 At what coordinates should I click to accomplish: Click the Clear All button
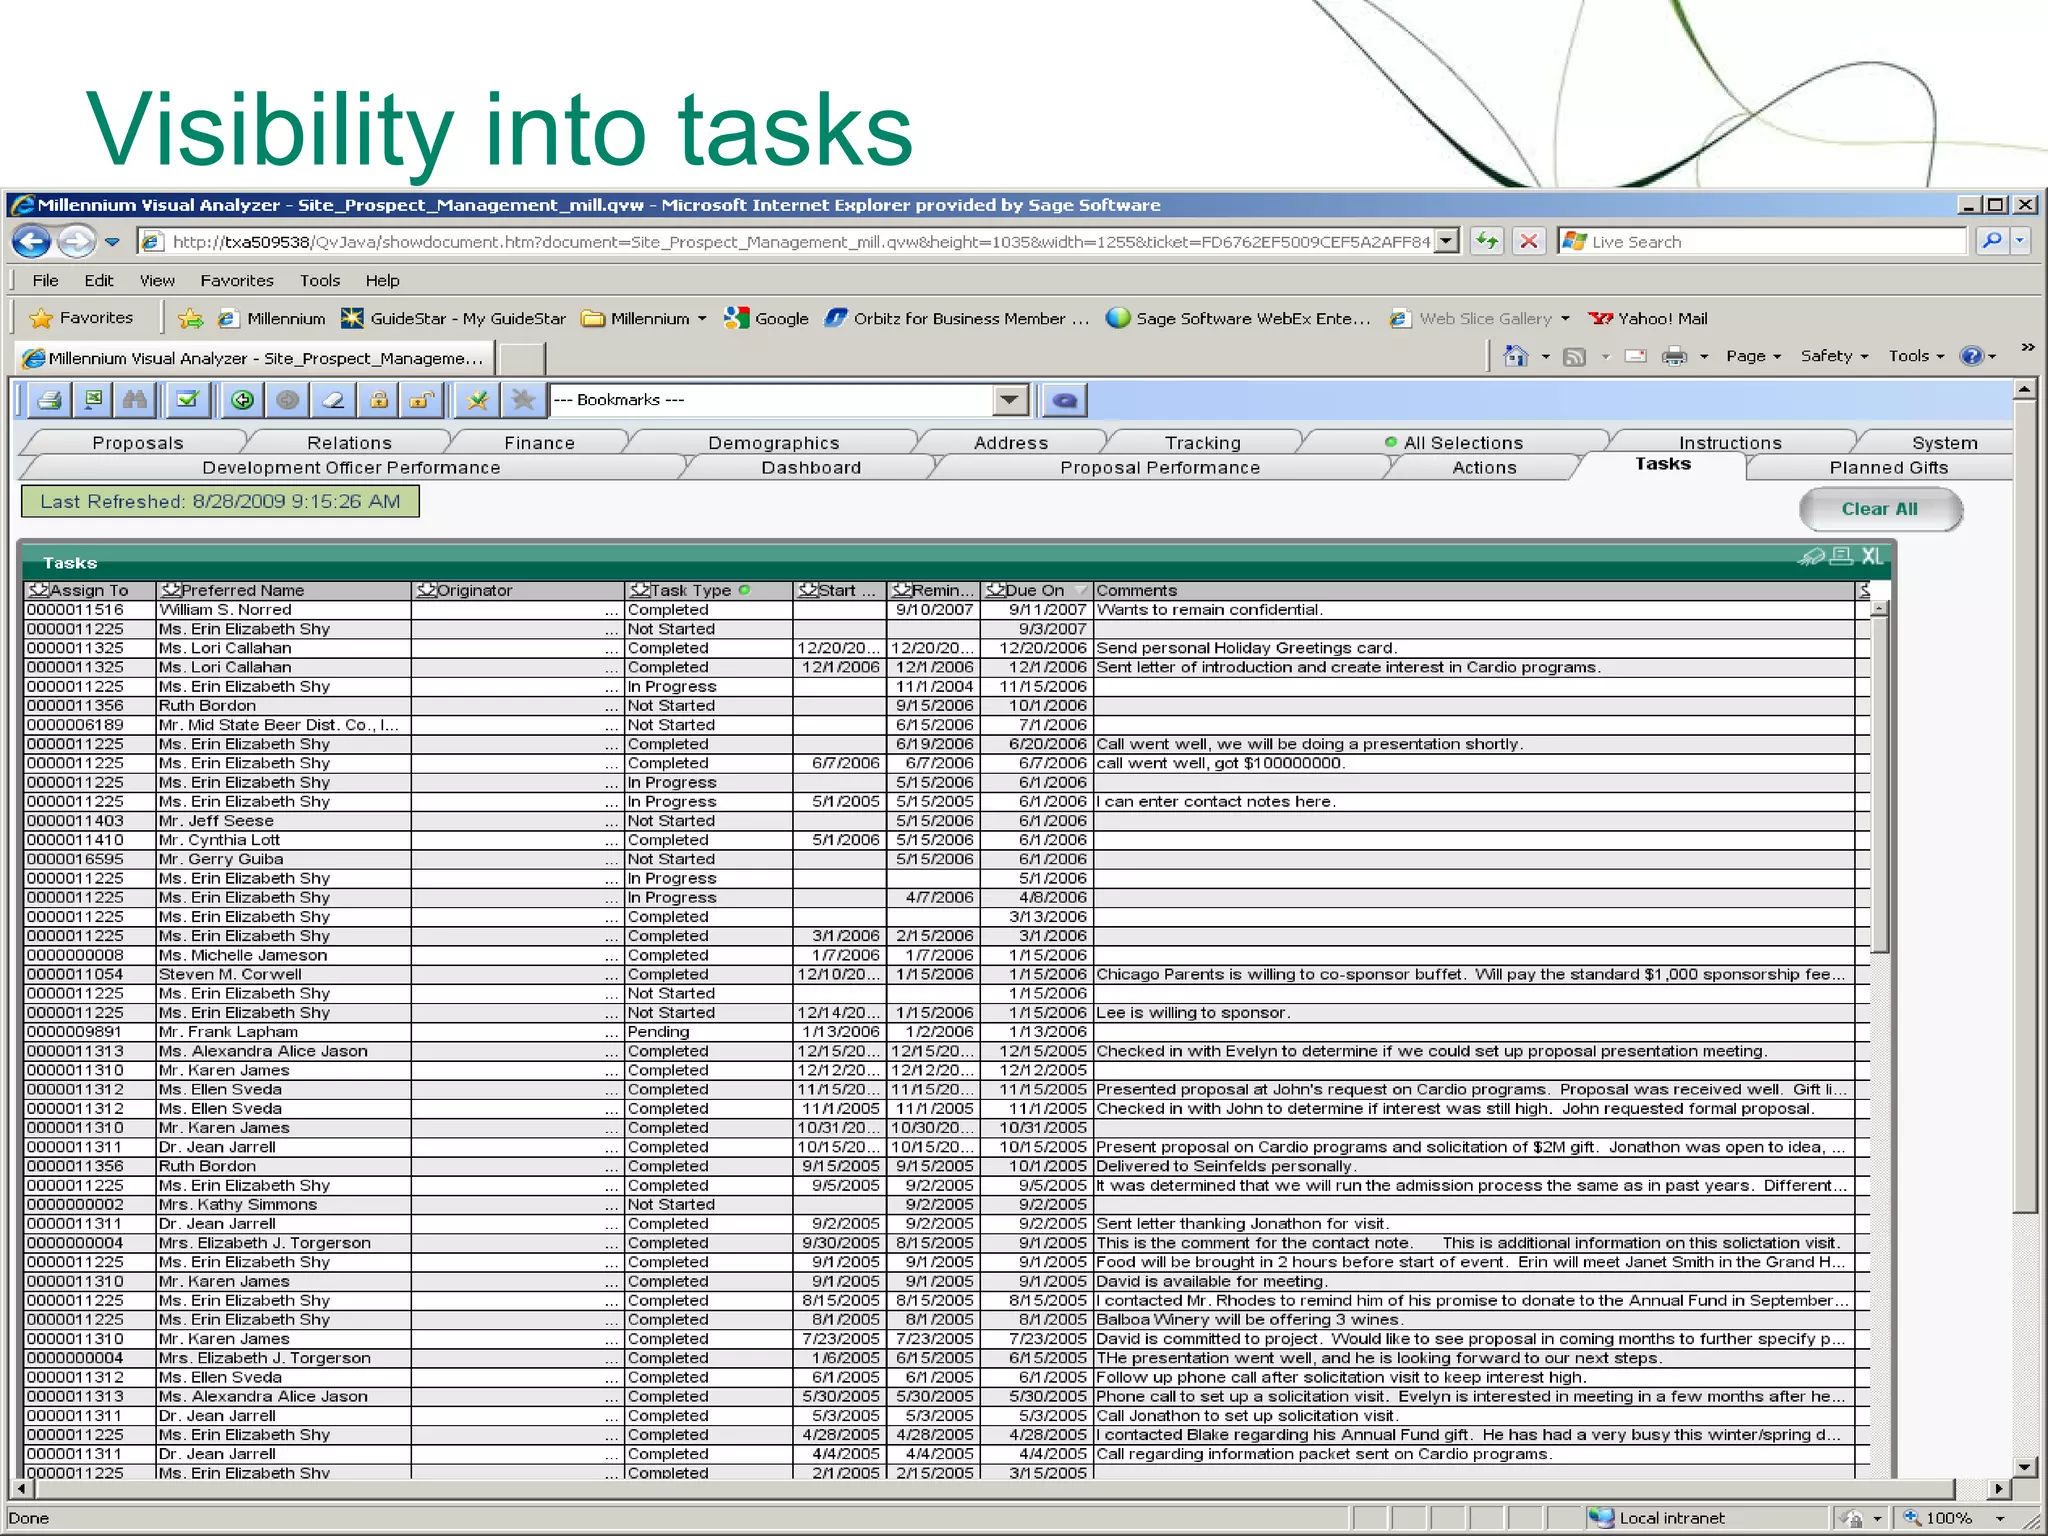pyautogui.click(x=1880, y=509)
